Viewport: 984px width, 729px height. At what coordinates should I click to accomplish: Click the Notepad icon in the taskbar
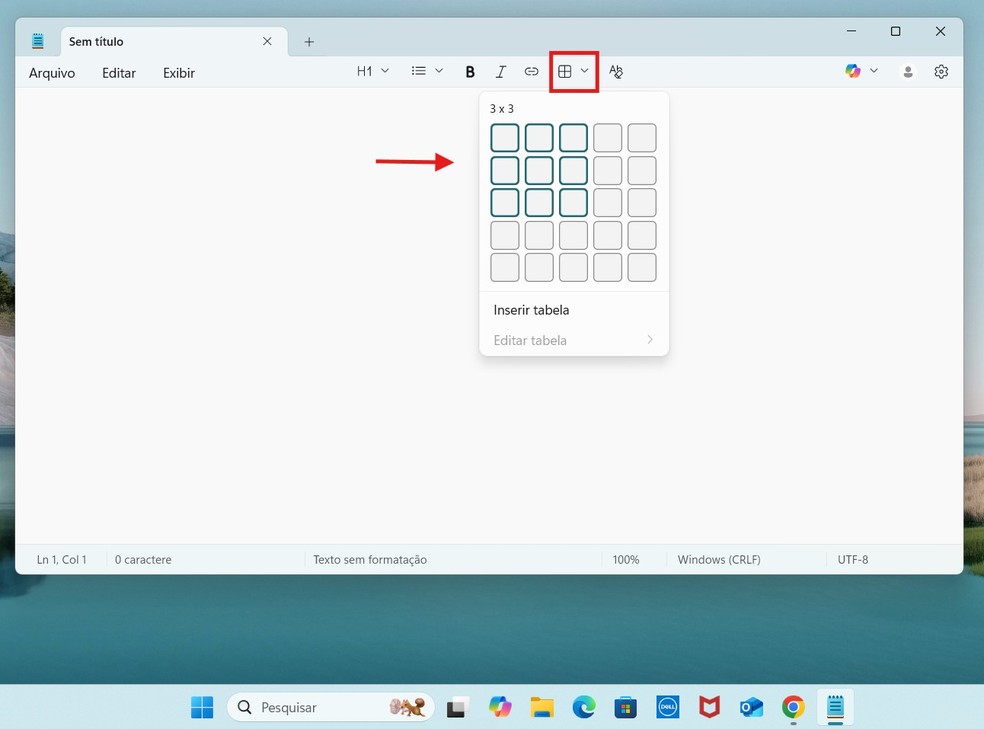click(x=835, y=707)
